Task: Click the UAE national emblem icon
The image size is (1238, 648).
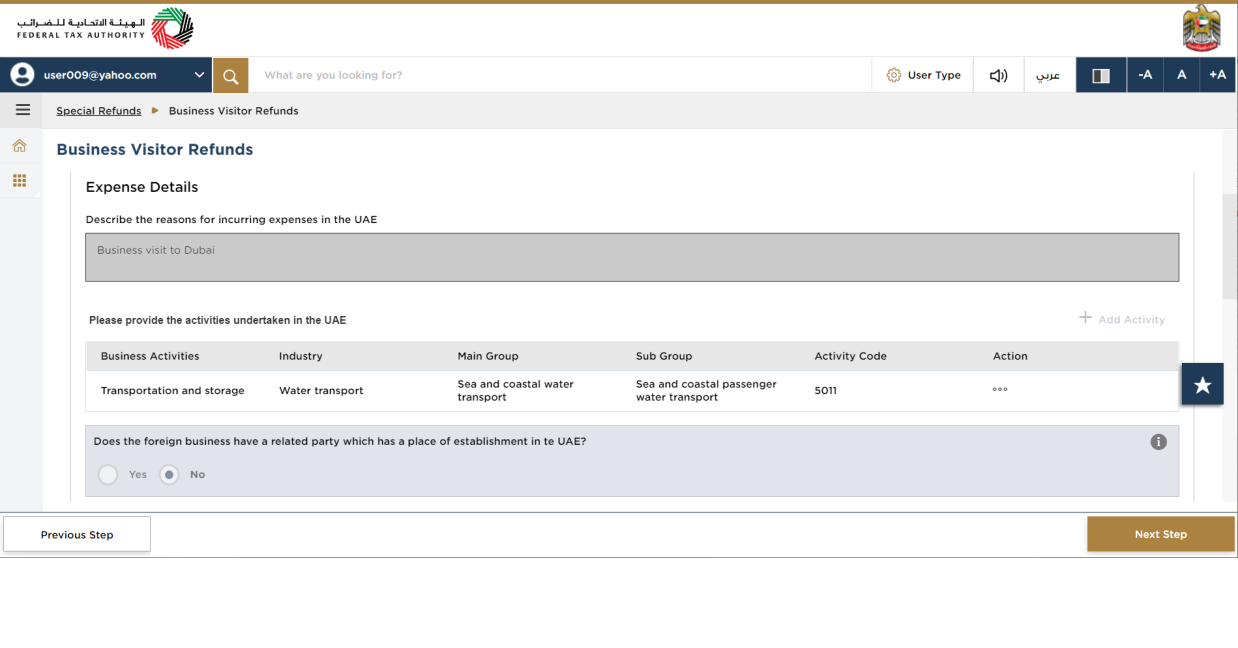Action: (x=1201, y=28)
